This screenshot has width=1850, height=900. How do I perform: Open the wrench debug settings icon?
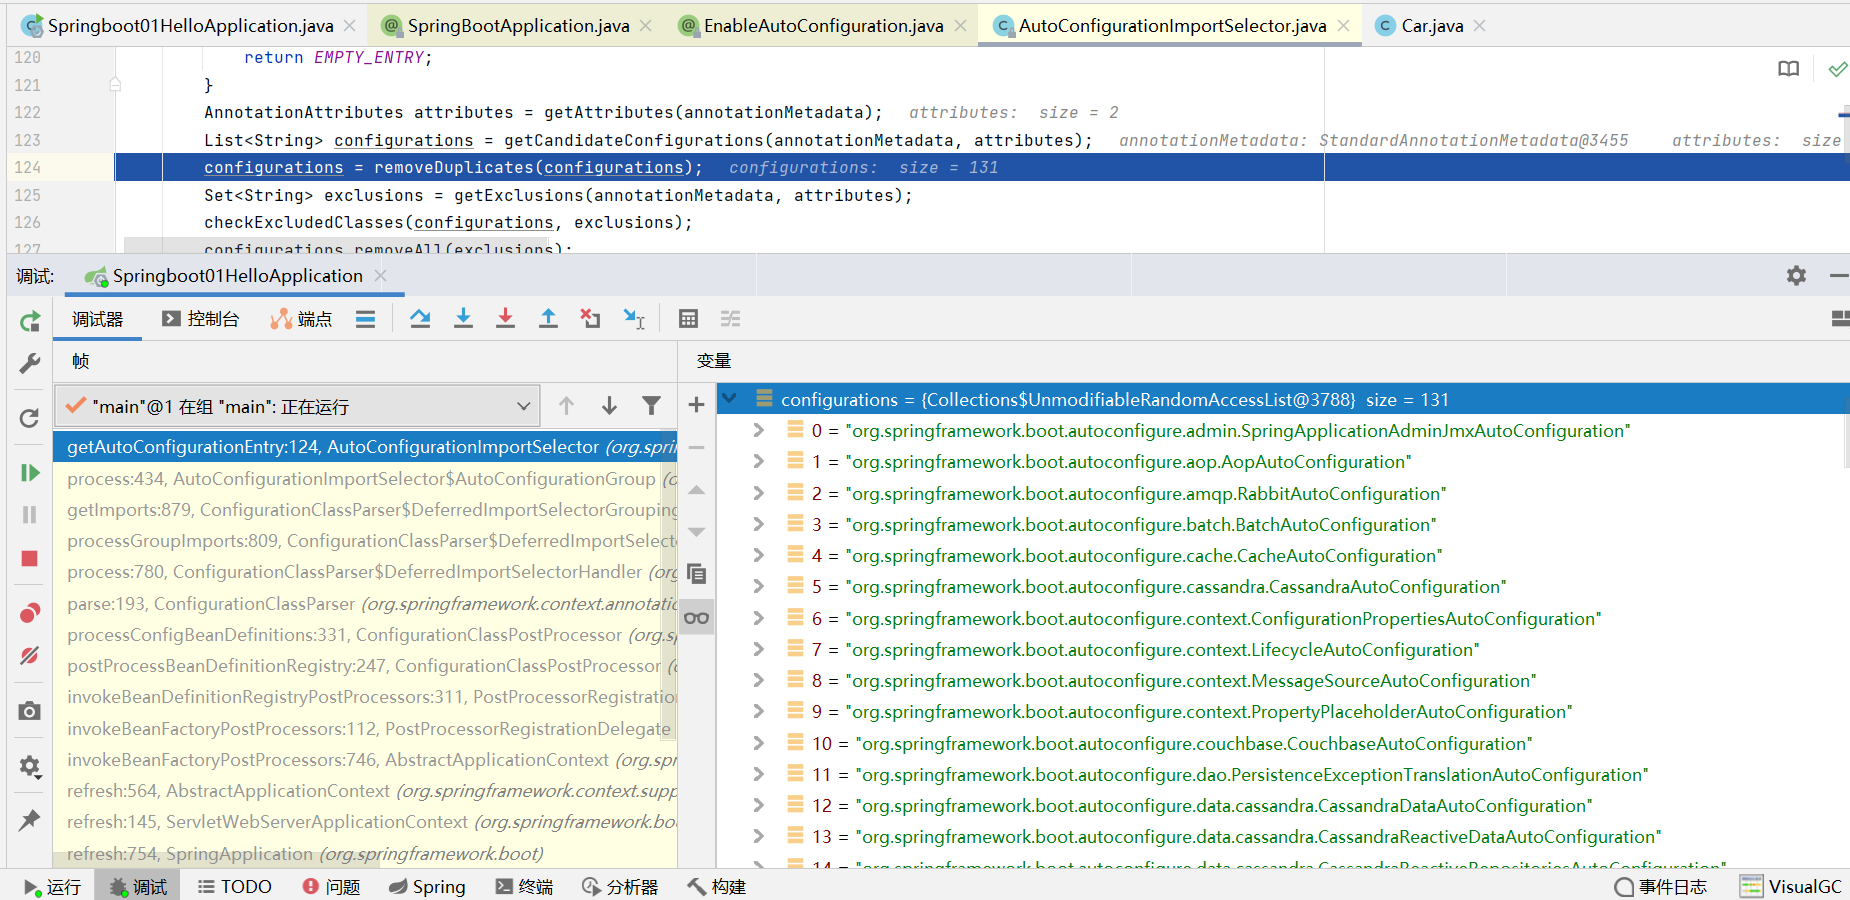[x=30, y=363]
